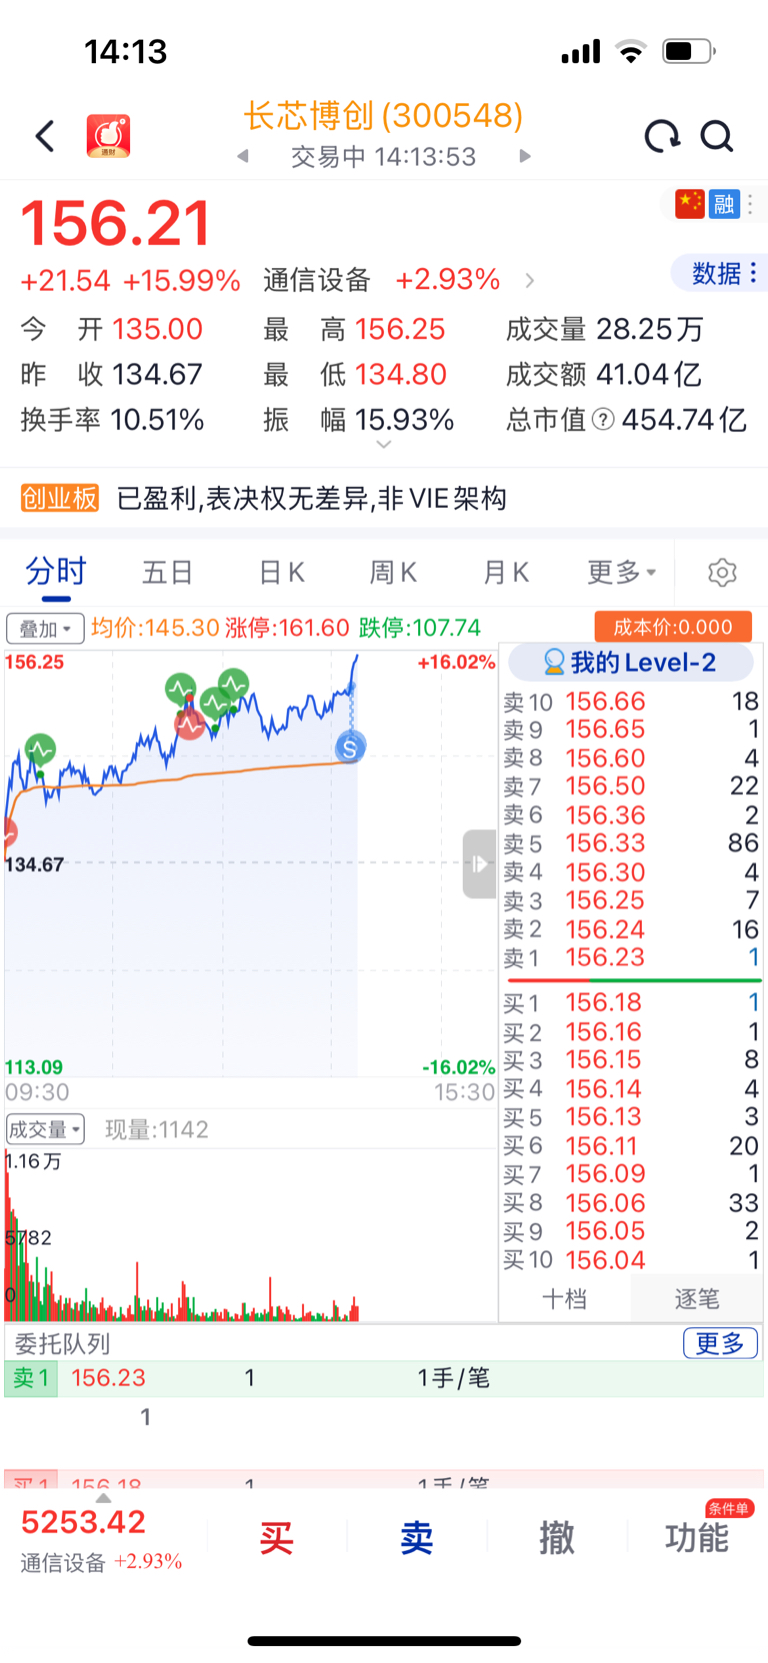Open the three-dot menu beside 融 badge

click(x=751, y=204)
